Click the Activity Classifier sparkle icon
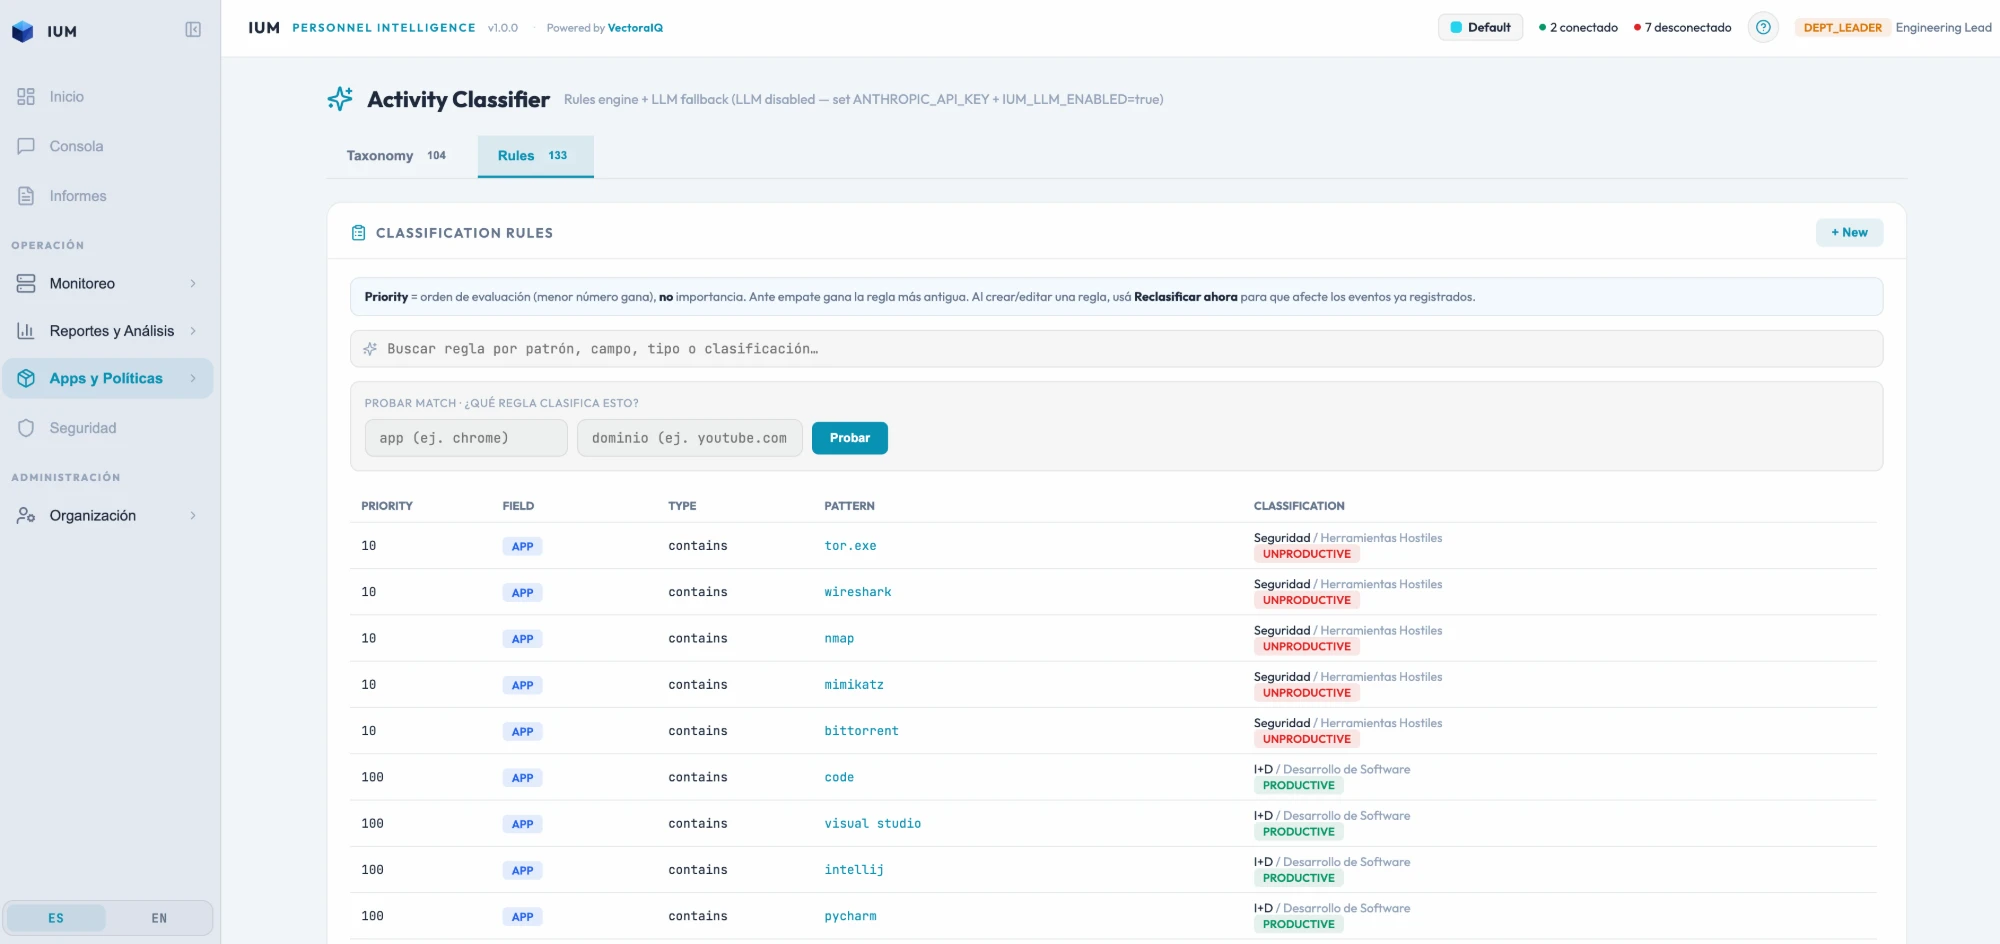Screen dimensions: 2000x944 [x=340, y=98]
